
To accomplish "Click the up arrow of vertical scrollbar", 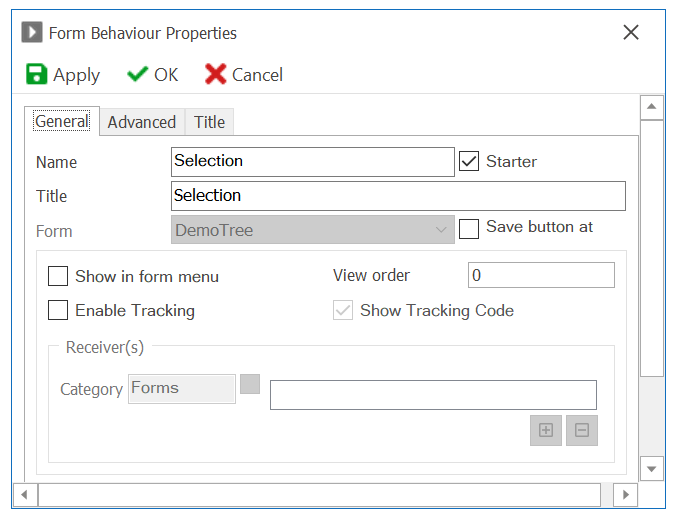I will [x=651, y=107].
